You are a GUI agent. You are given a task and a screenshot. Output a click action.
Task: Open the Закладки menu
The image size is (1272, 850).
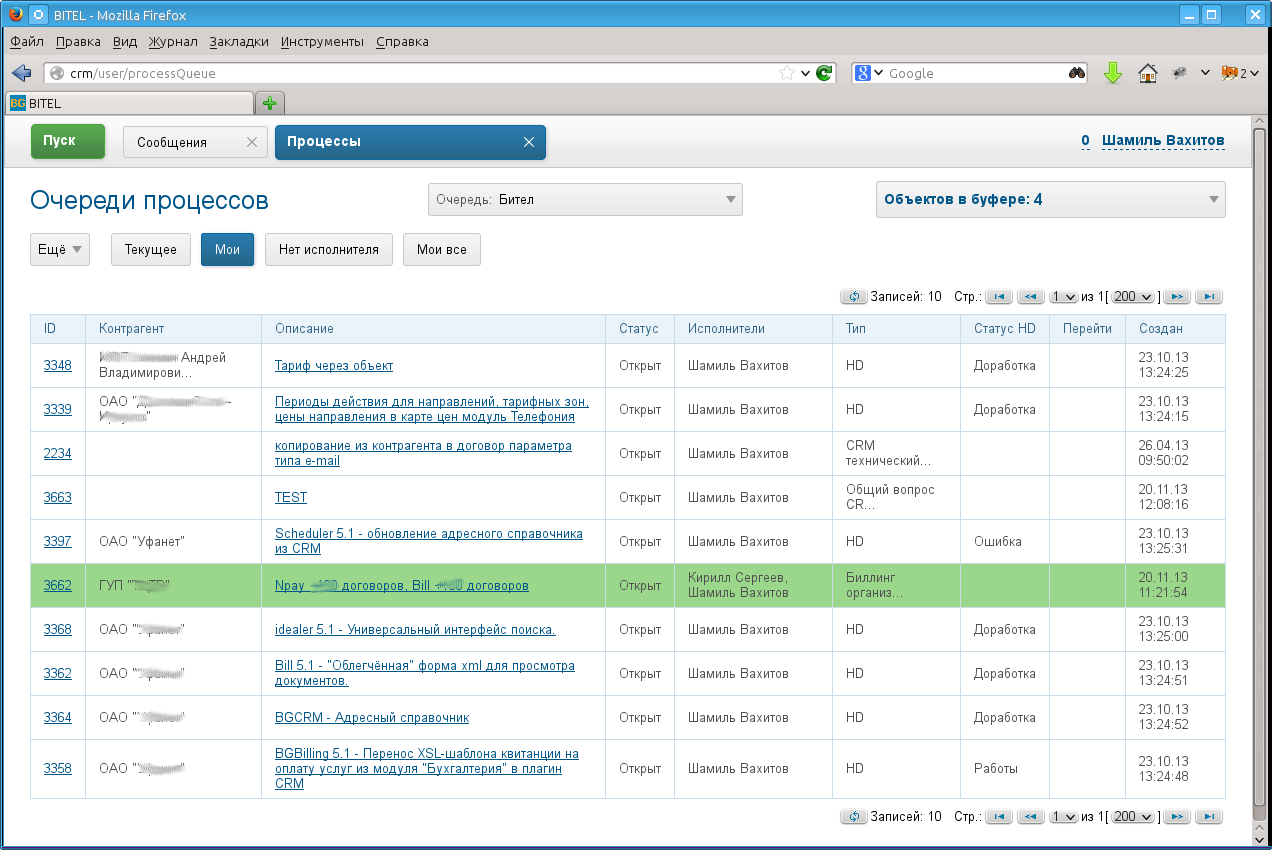[239, 42]
